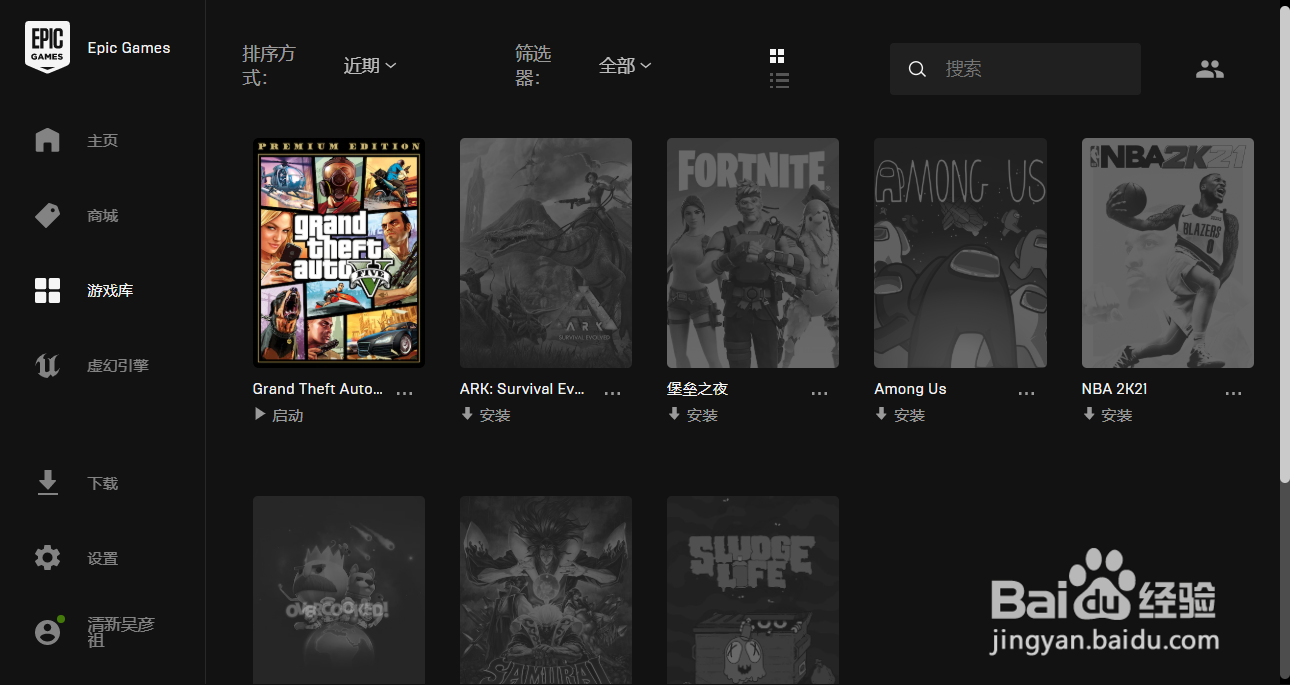This screenshot has height=685, width=1290.
Task: Click the account avatar icon
Action: tap(47, 632)
